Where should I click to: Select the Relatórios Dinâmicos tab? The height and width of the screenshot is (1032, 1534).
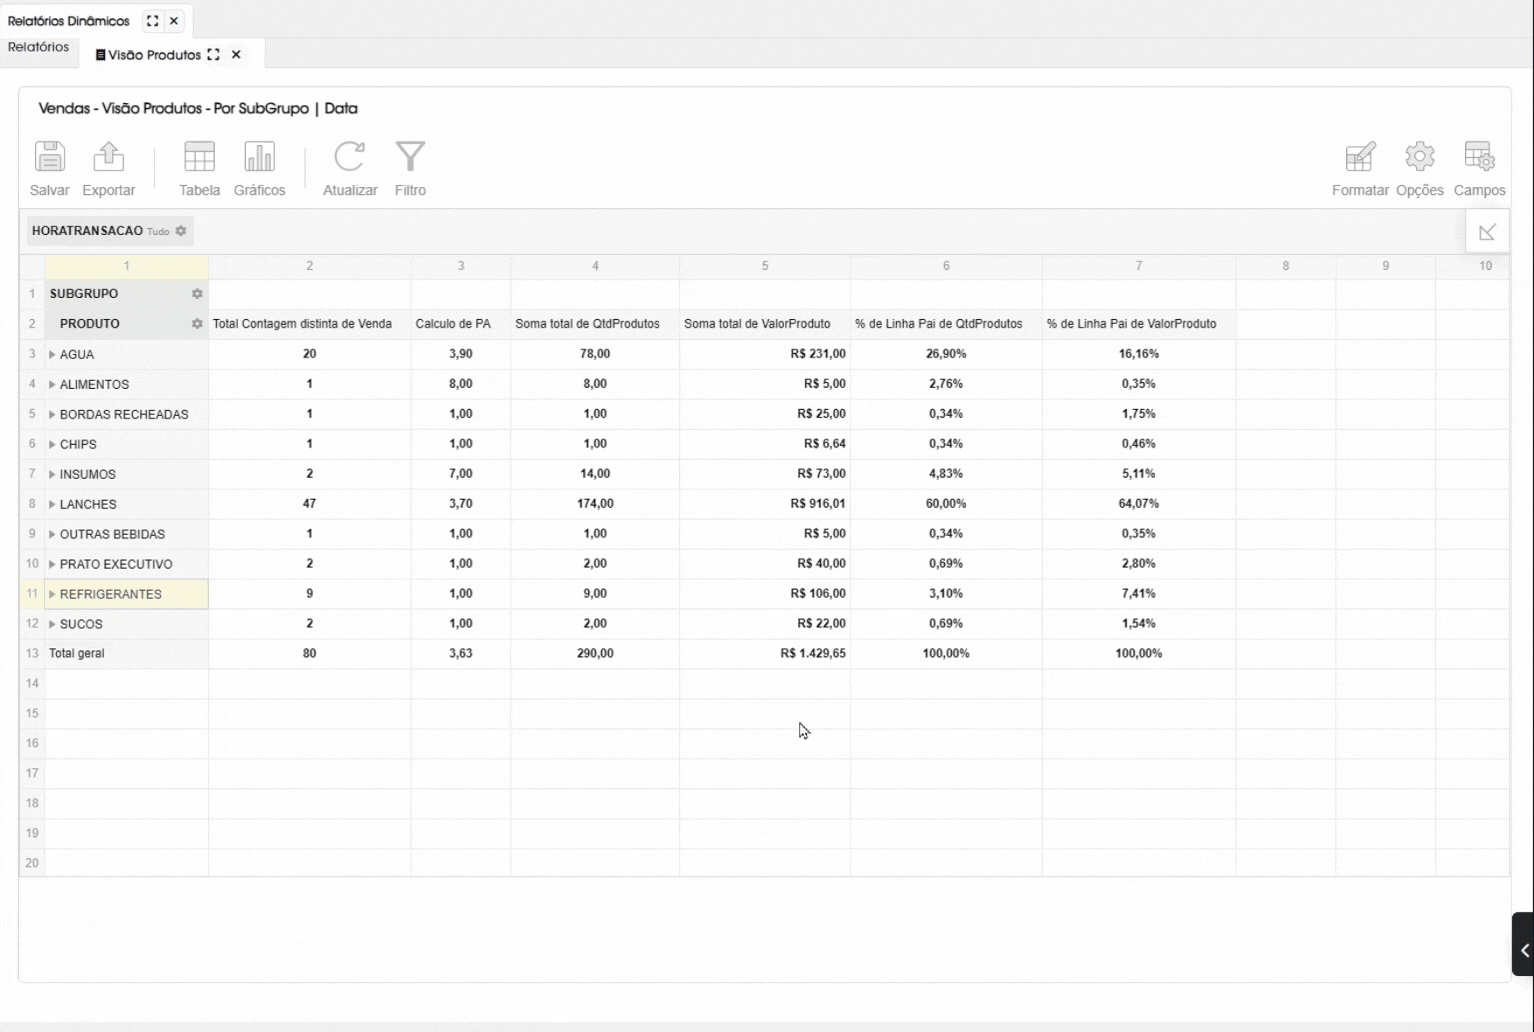pyautogui.click(x=69, y=21)
